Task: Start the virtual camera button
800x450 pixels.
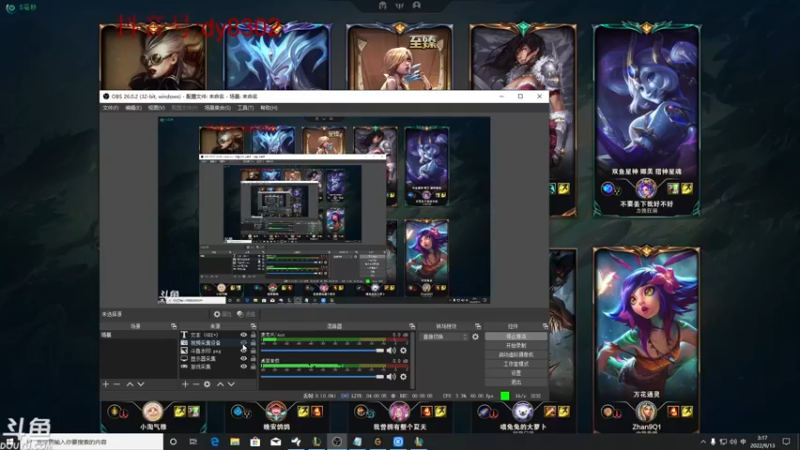Action: (x=516, y=355)
